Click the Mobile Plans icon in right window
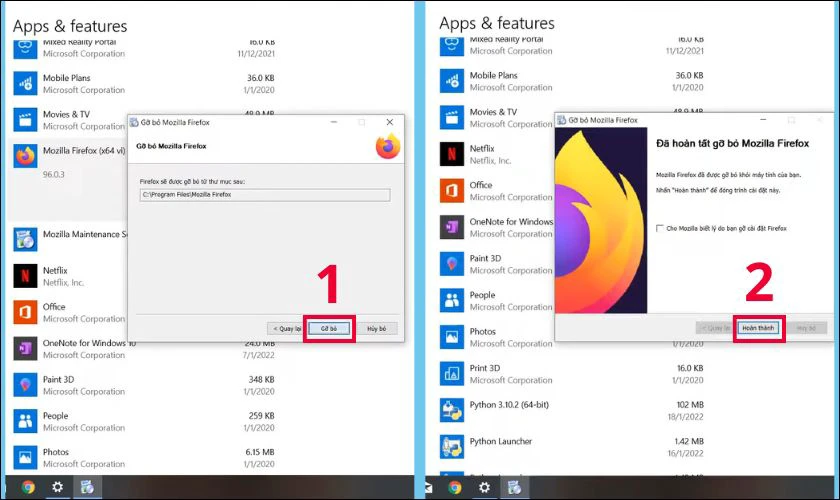840x500 pixels. [452, 81]
